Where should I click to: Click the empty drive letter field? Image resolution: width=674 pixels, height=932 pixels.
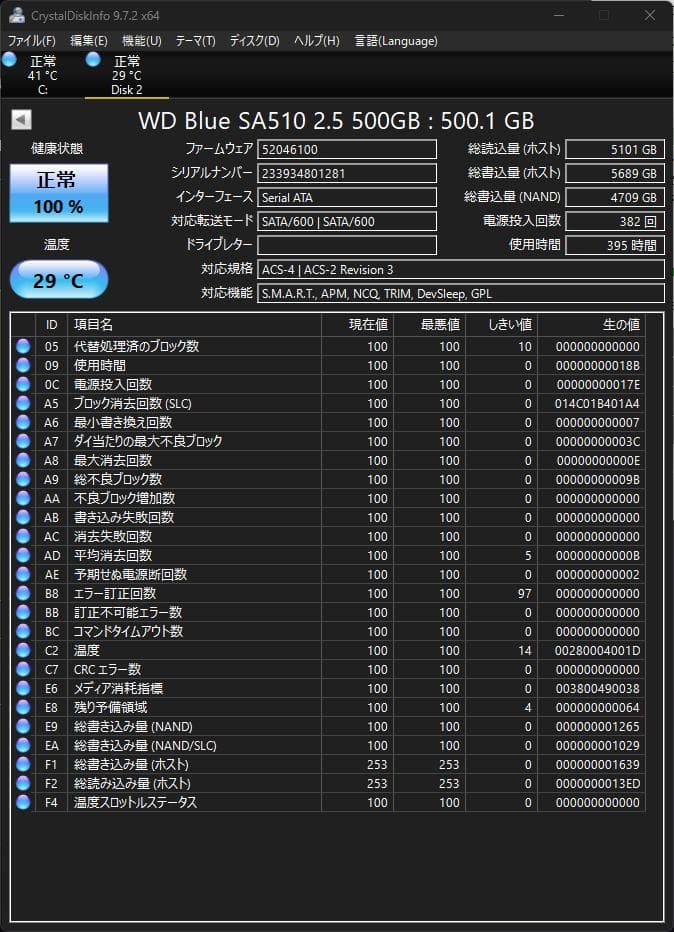(x=347, y=245)
